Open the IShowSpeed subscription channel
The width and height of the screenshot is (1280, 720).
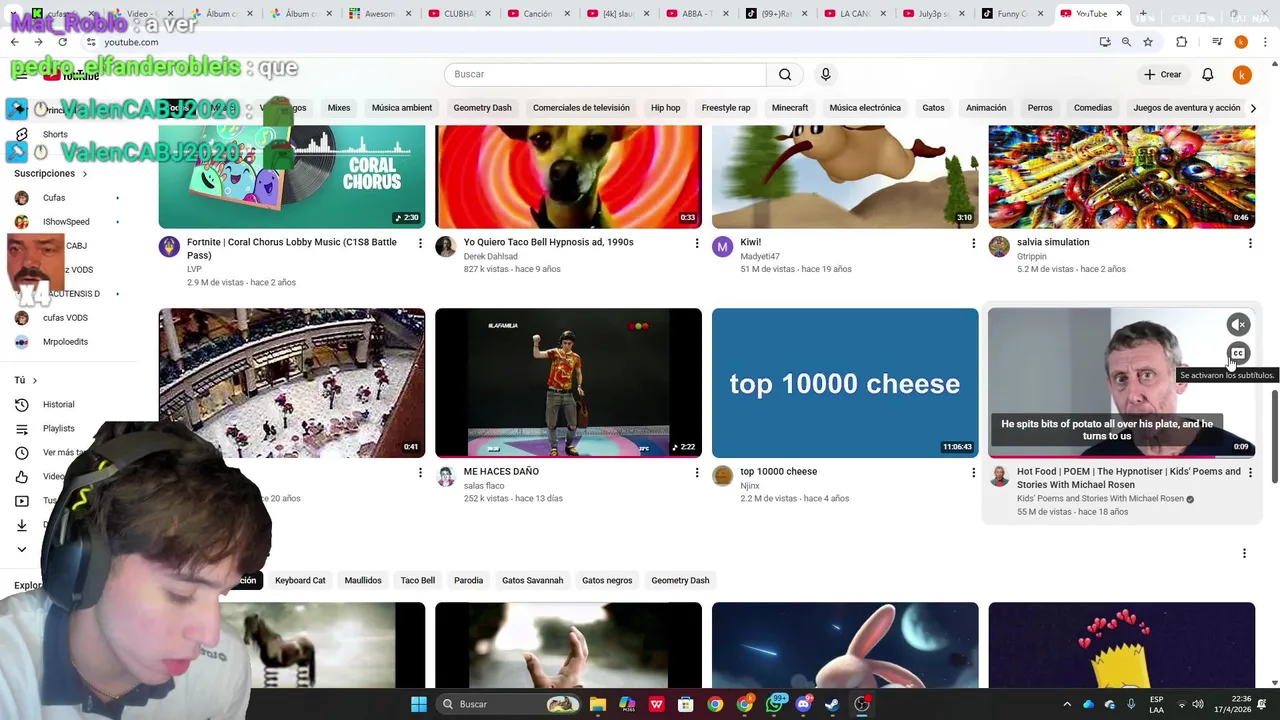coord(65,222)
